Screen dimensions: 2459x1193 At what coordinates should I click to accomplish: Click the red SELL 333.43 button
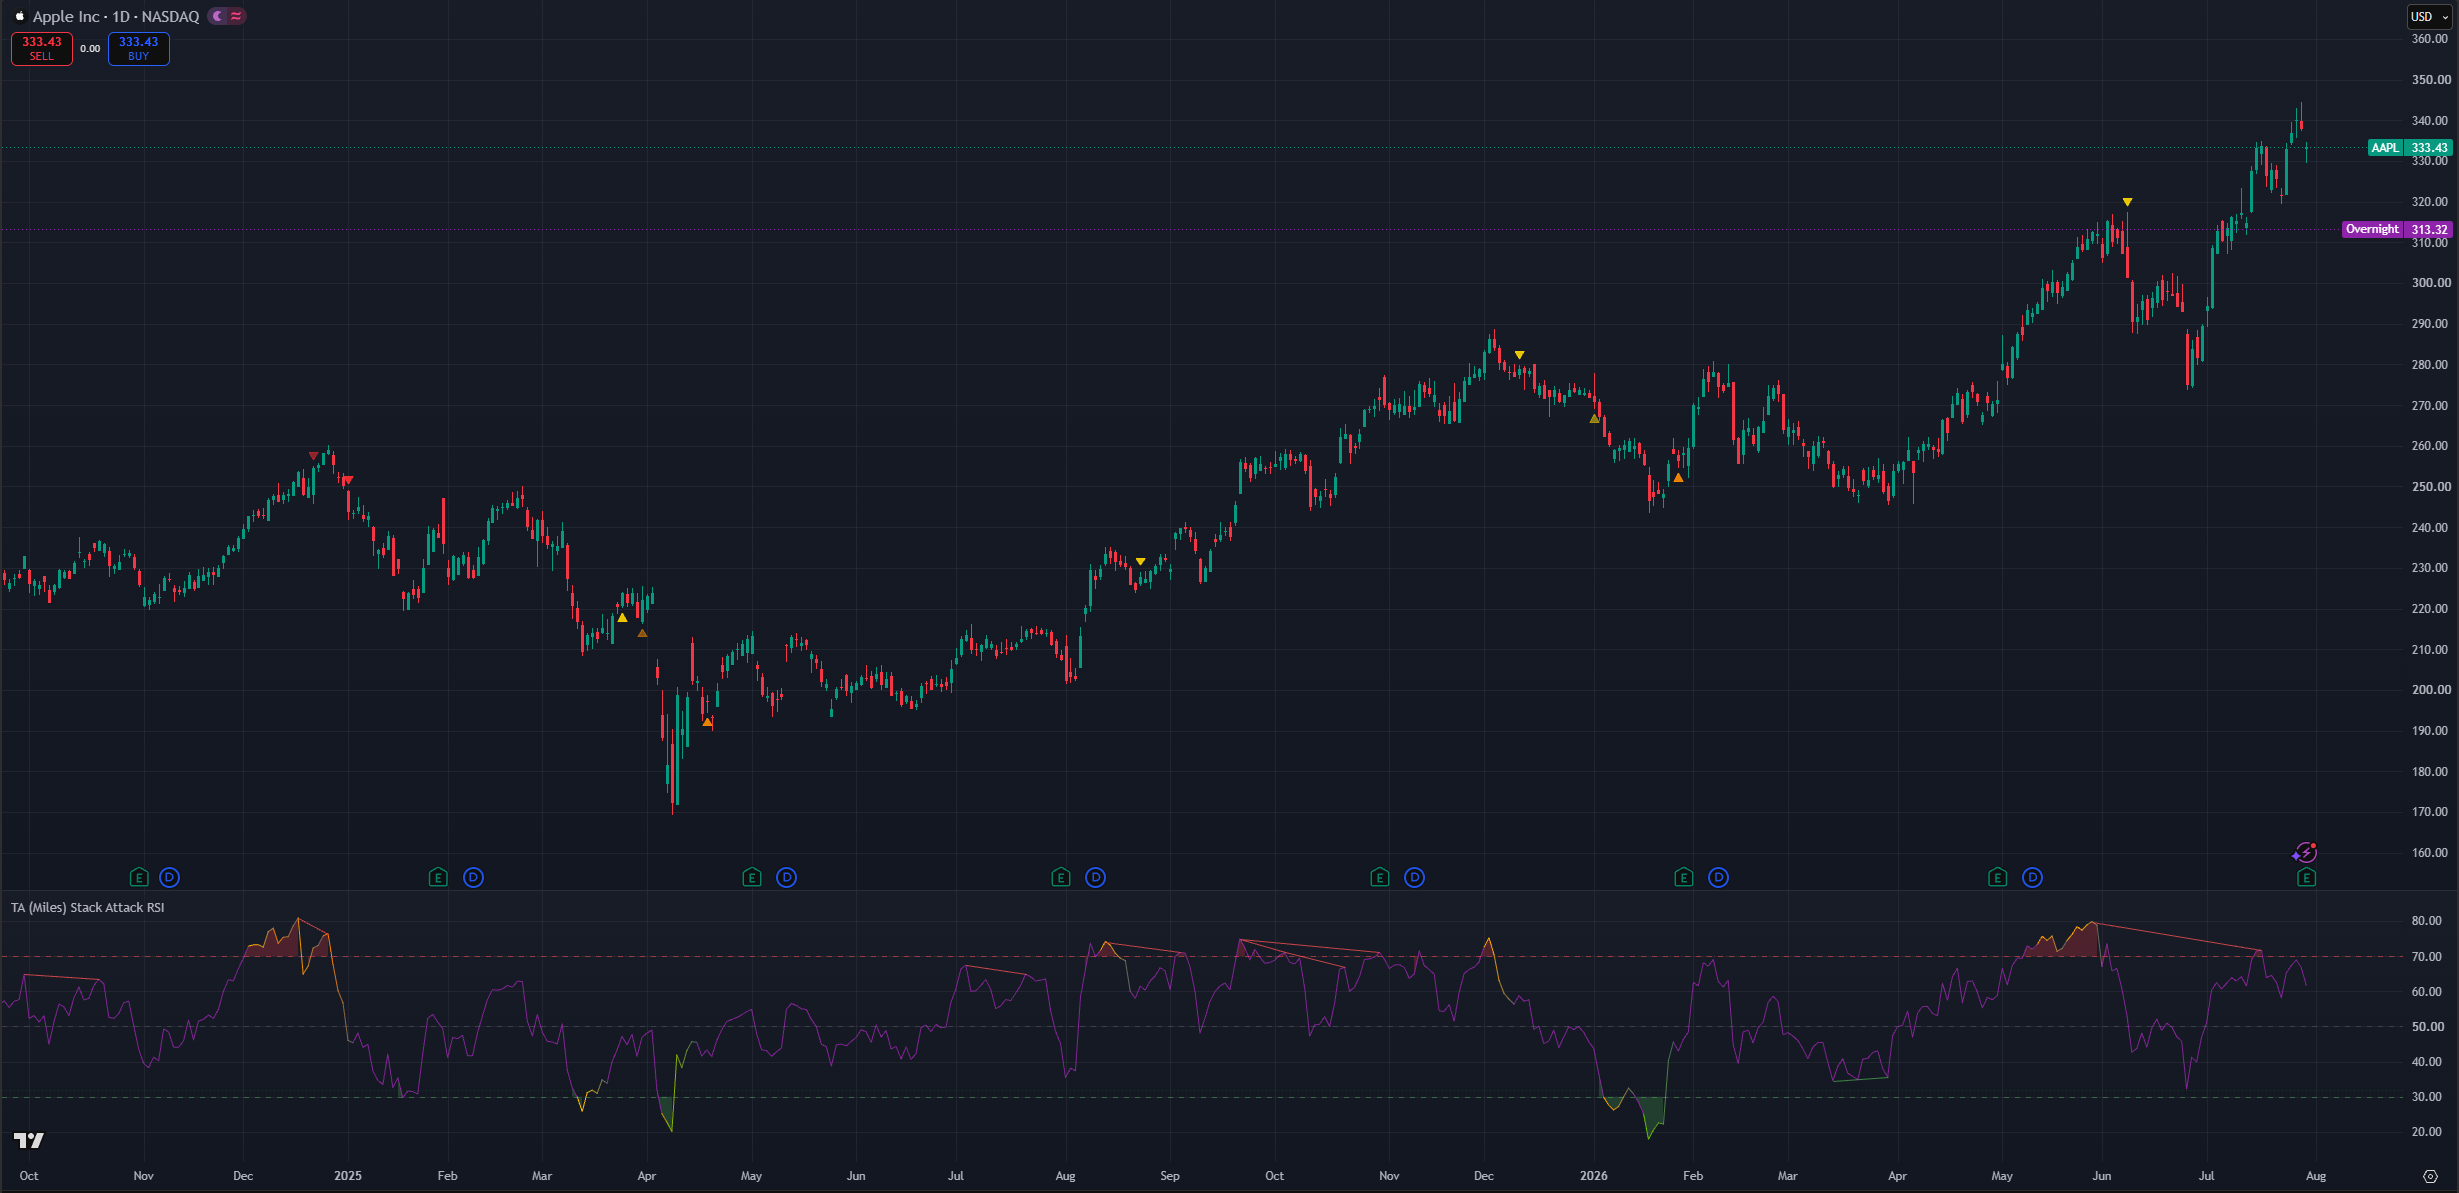pos(42,49)
